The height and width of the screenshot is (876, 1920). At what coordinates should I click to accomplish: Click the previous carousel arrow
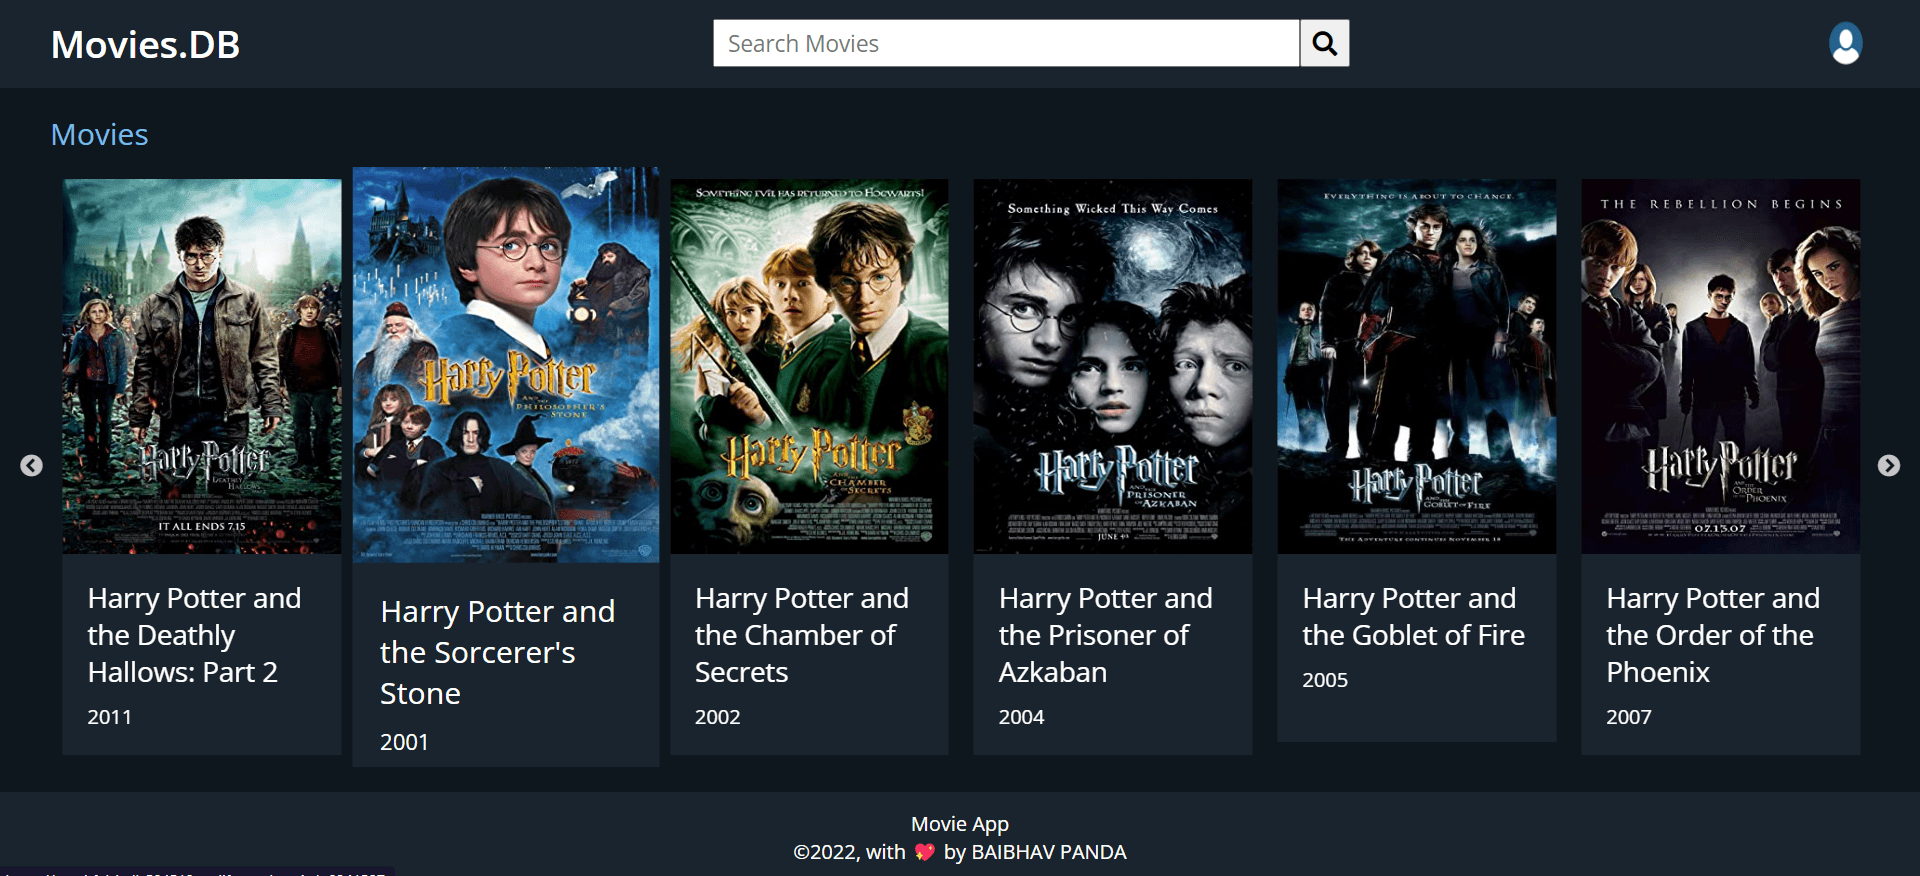32,466
